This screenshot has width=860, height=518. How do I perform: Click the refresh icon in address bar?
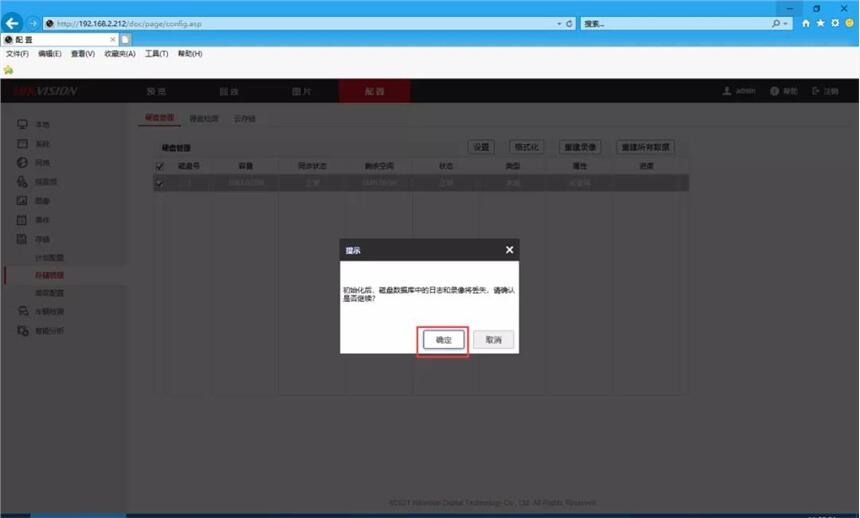(x=570, y=23)
